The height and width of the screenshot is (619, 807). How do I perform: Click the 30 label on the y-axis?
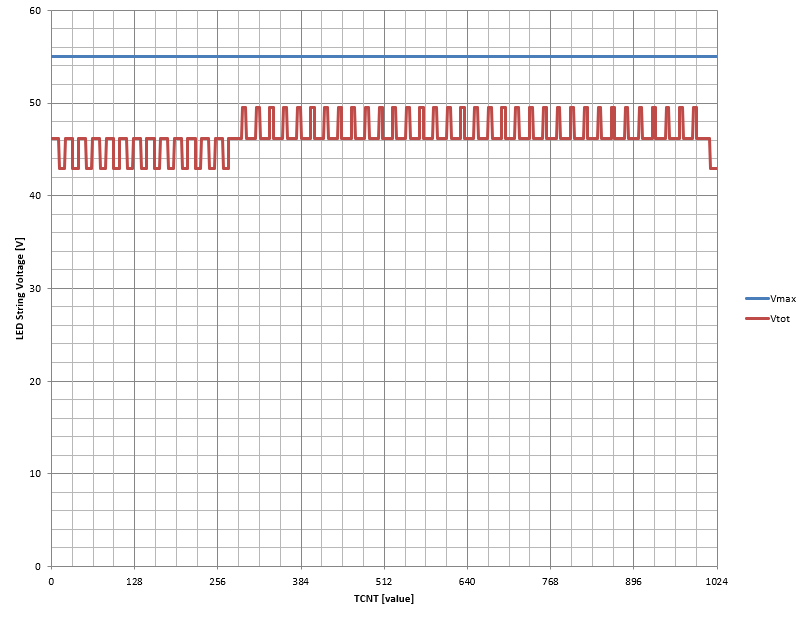point(34,289)
